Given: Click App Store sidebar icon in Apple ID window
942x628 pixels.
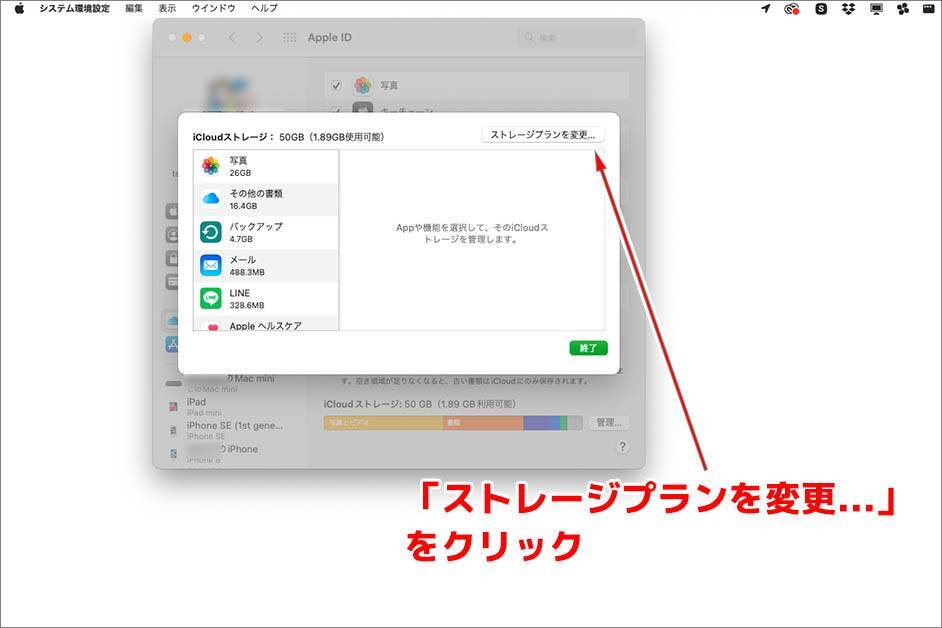Looking at the screenshot, I should pos(172,344).
